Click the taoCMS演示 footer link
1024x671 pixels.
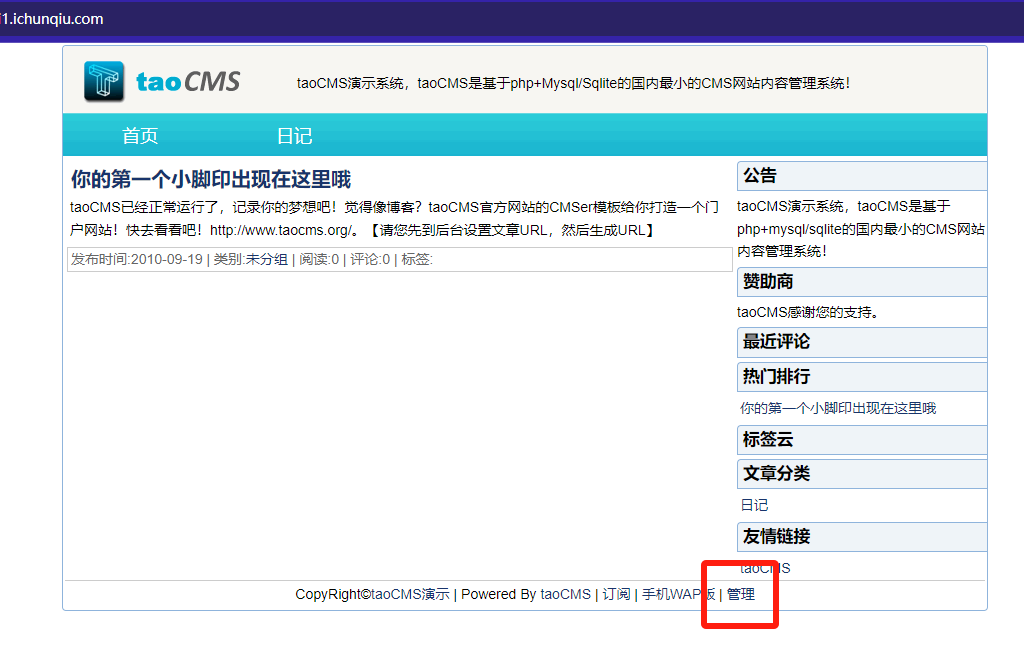(x=410, y=594)
